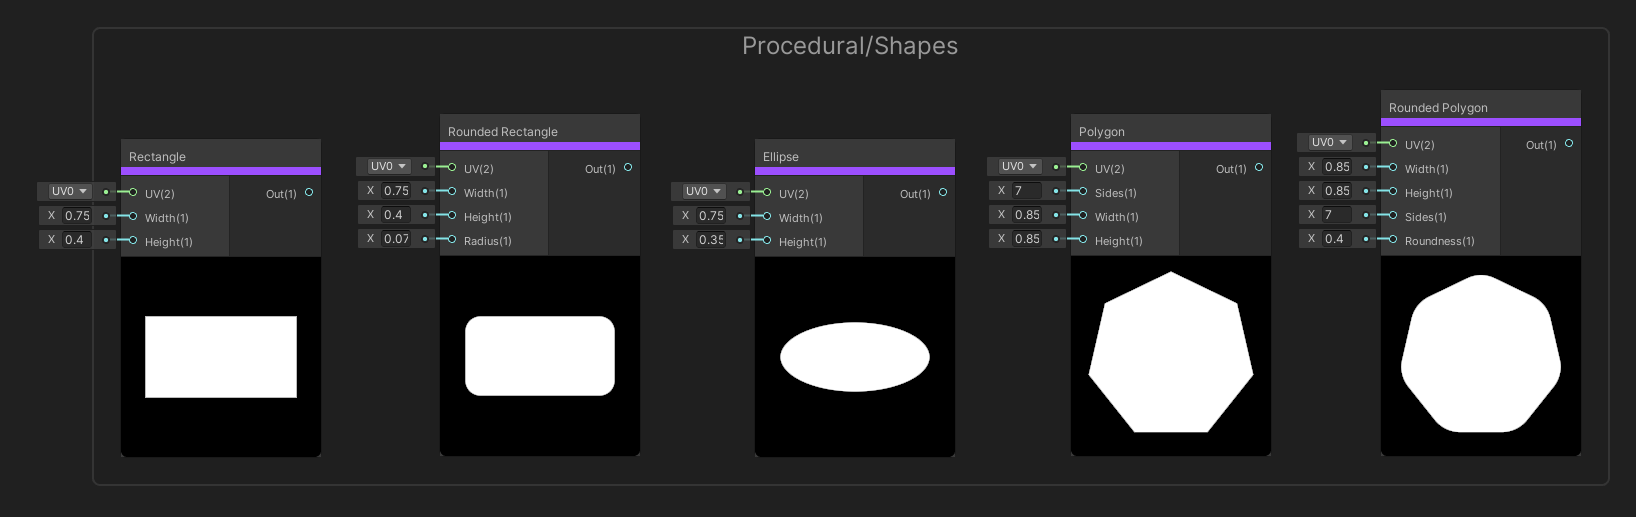
Task: Click the Rounded Rectangle Height(1) input port
Action: (x=452, y=215)
